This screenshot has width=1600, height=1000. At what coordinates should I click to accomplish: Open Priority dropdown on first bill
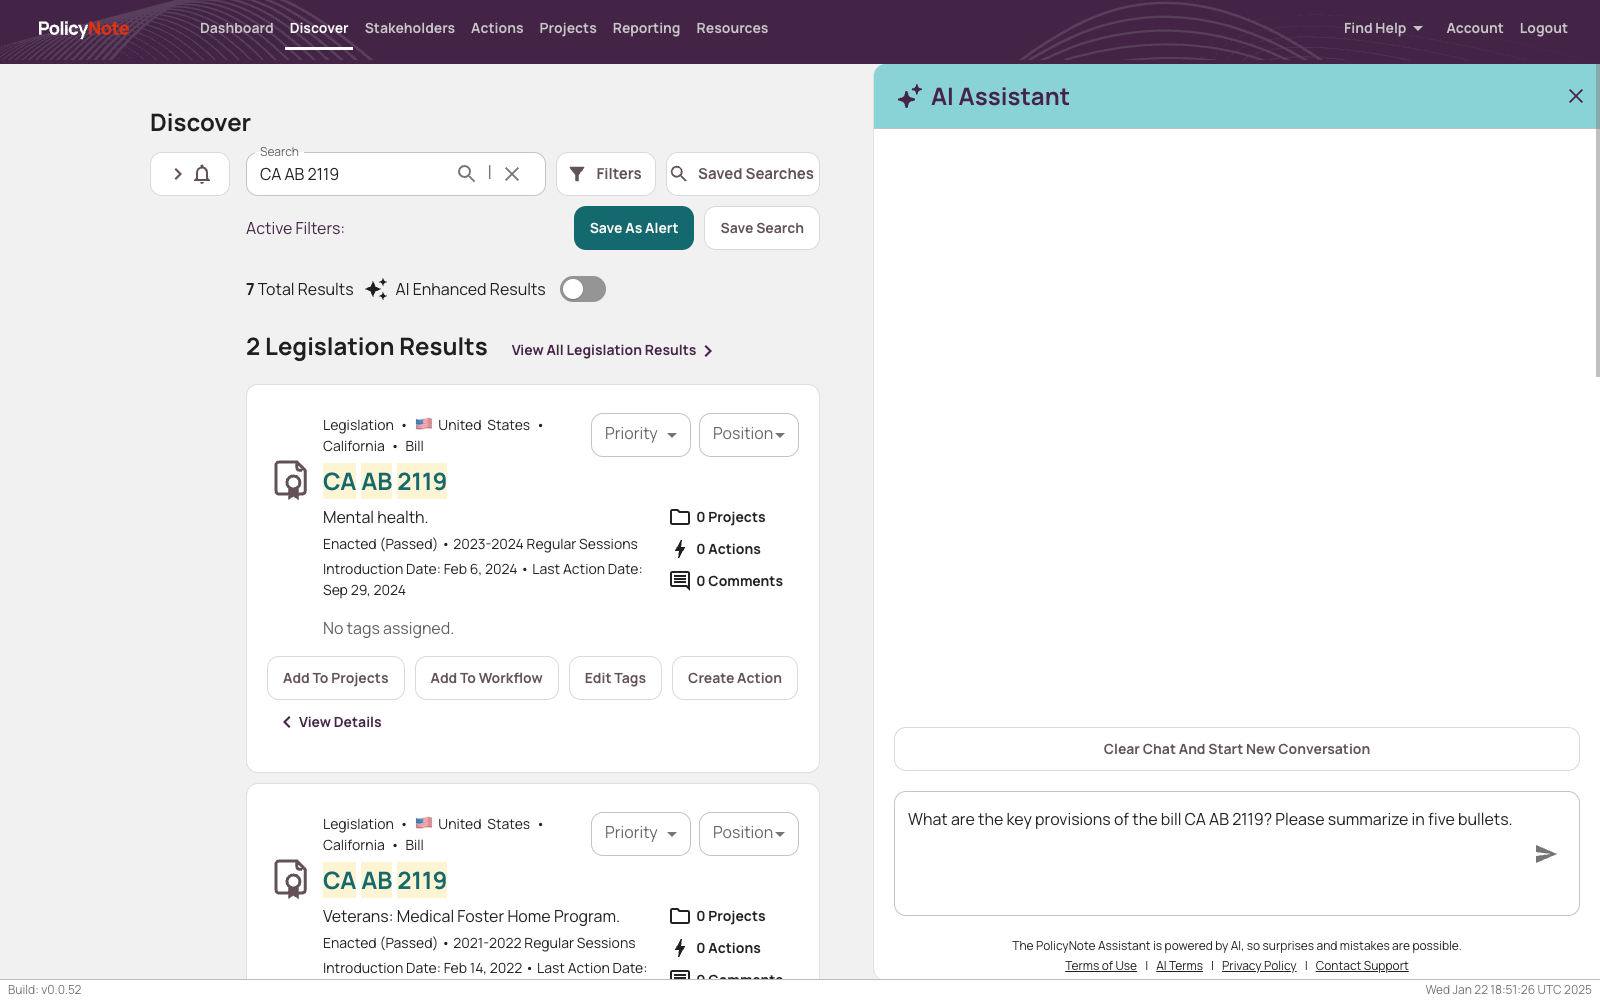(641, 435)
